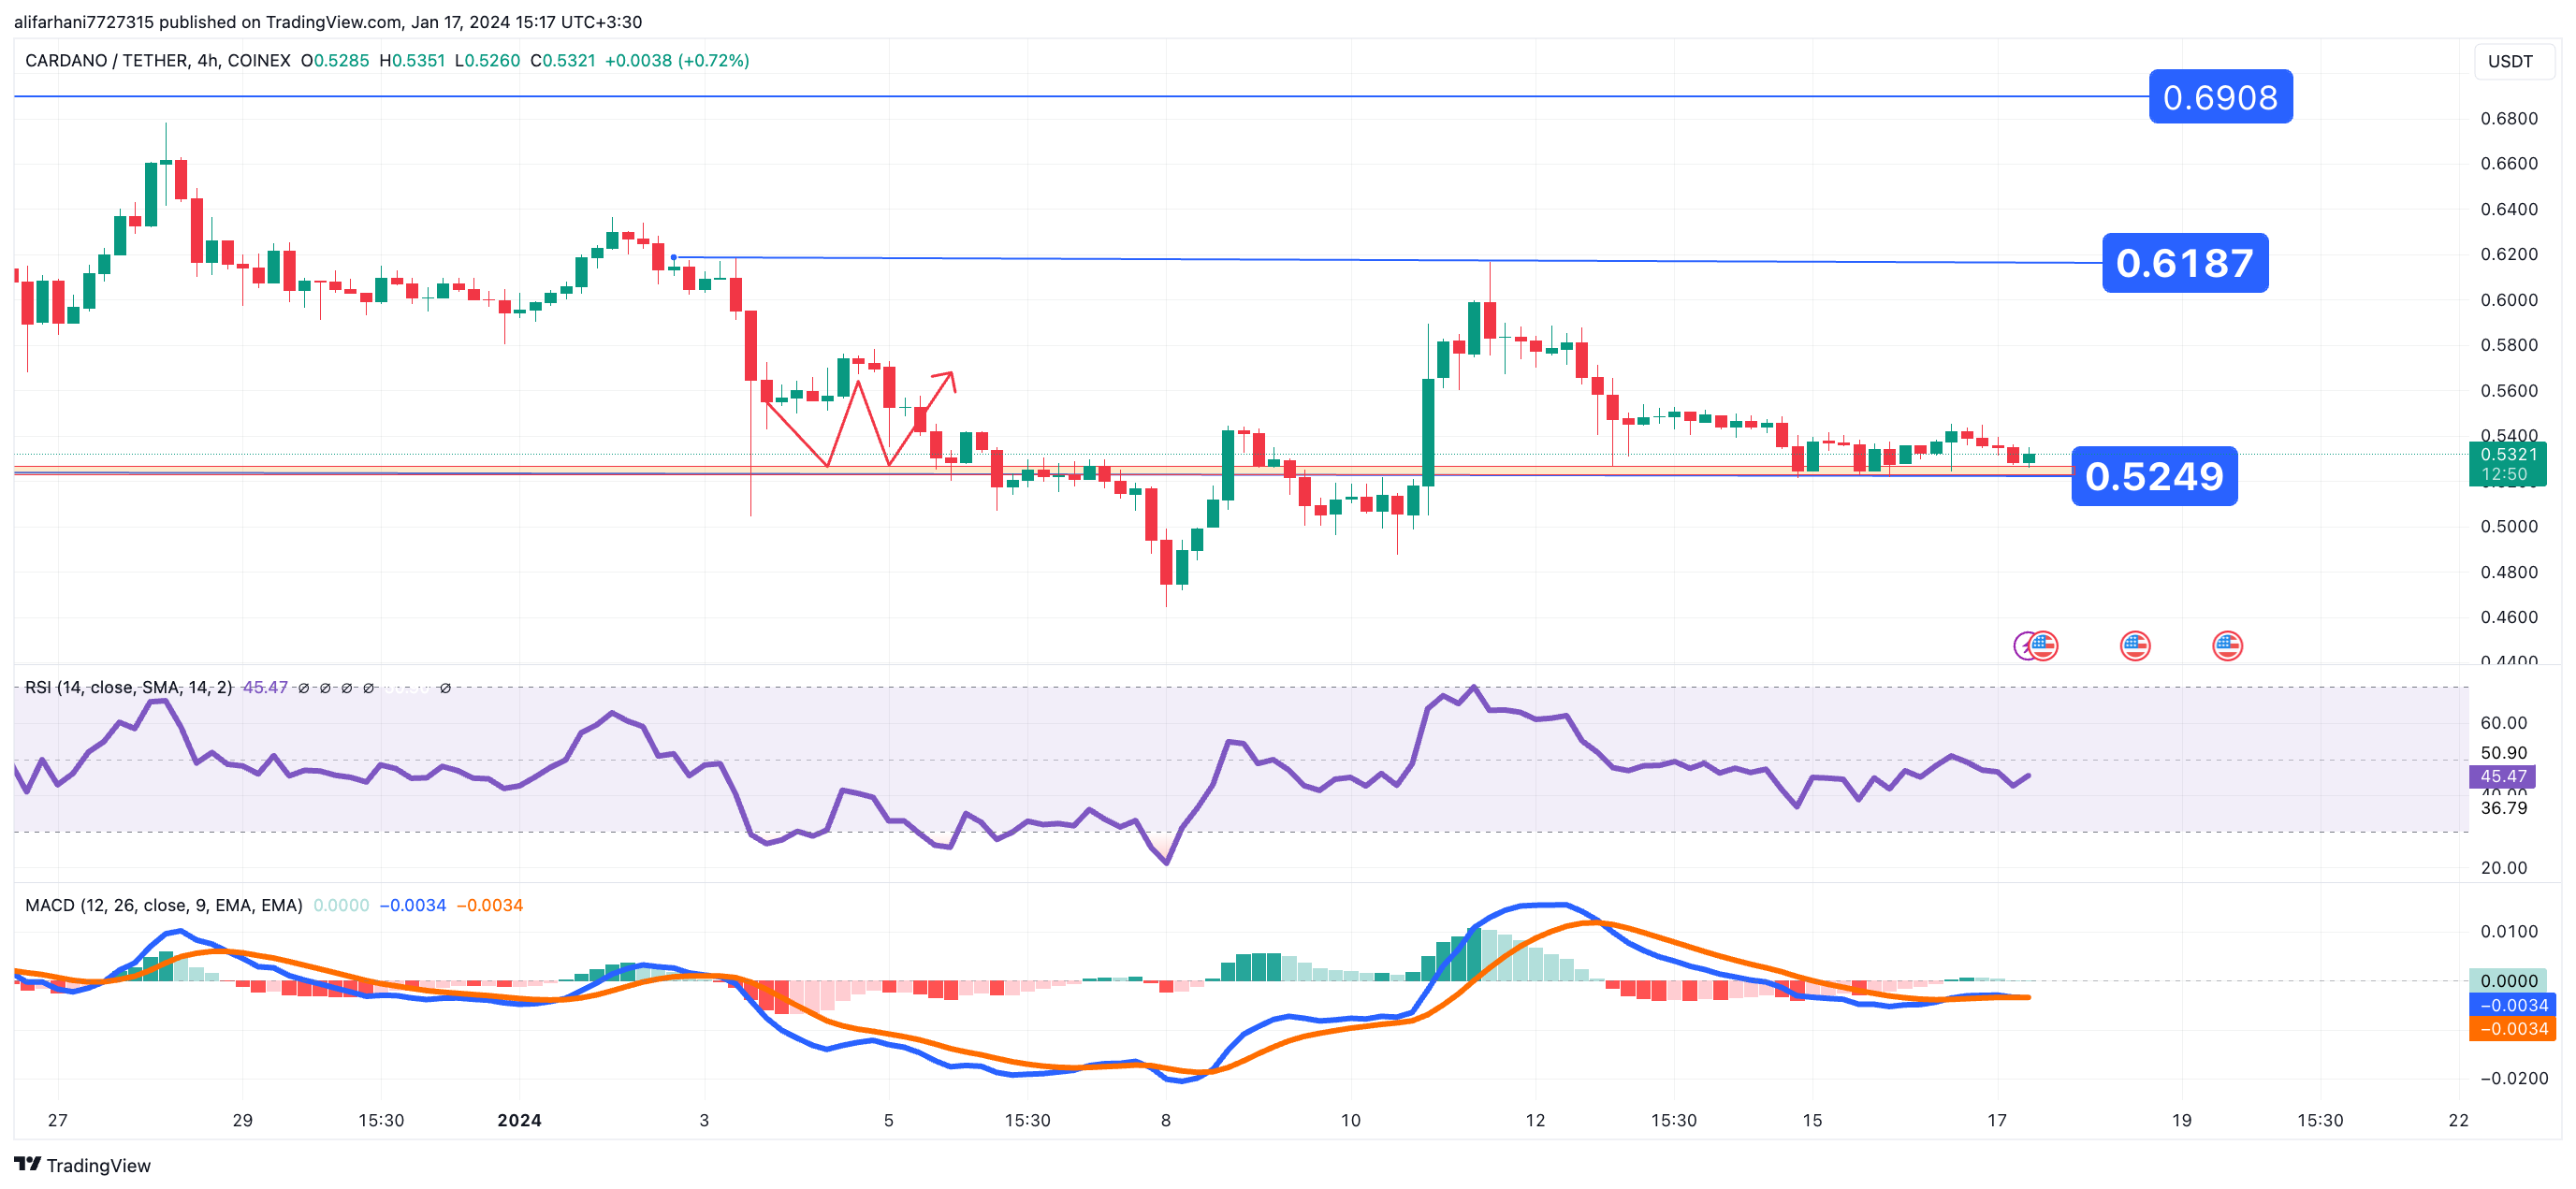Click the 17 date on time axis
Screen dimensions: 2576x1189
coord(1996,1120)
